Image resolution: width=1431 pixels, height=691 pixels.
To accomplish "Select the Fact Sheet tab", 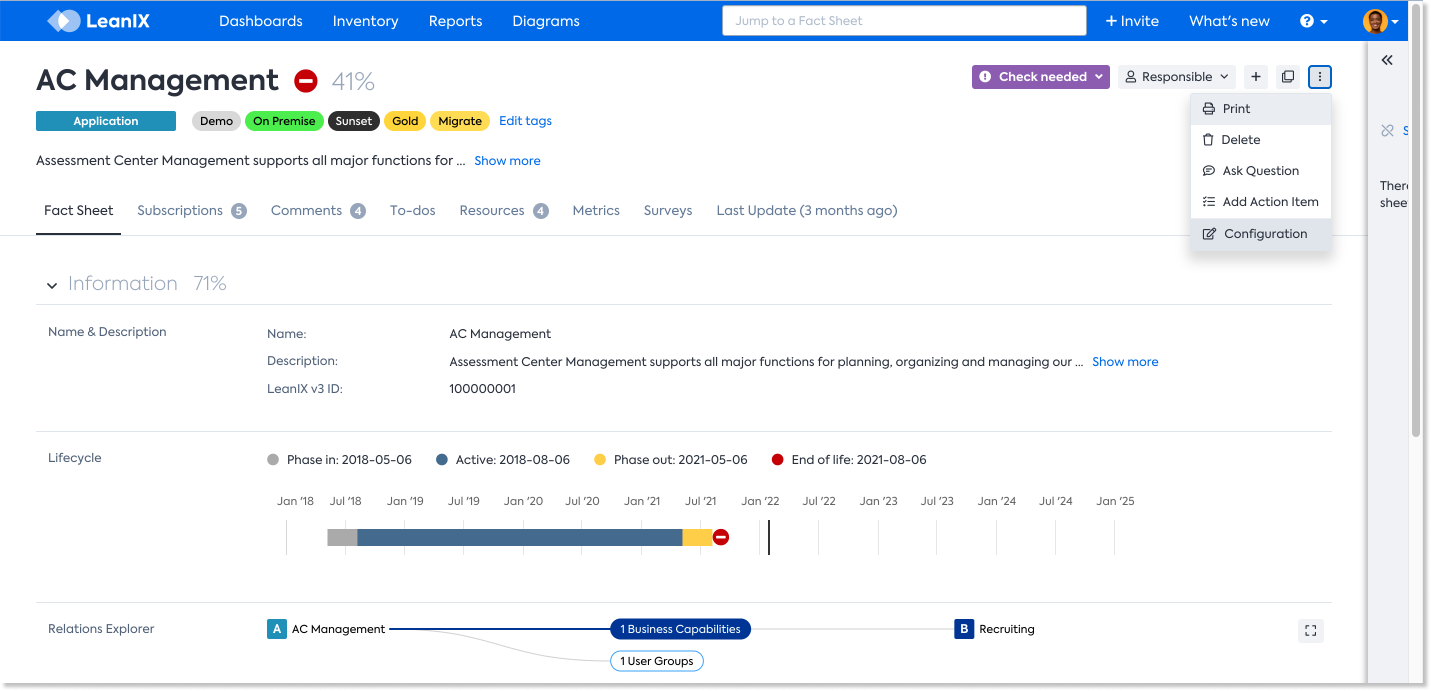I will [x=78, y=211].
